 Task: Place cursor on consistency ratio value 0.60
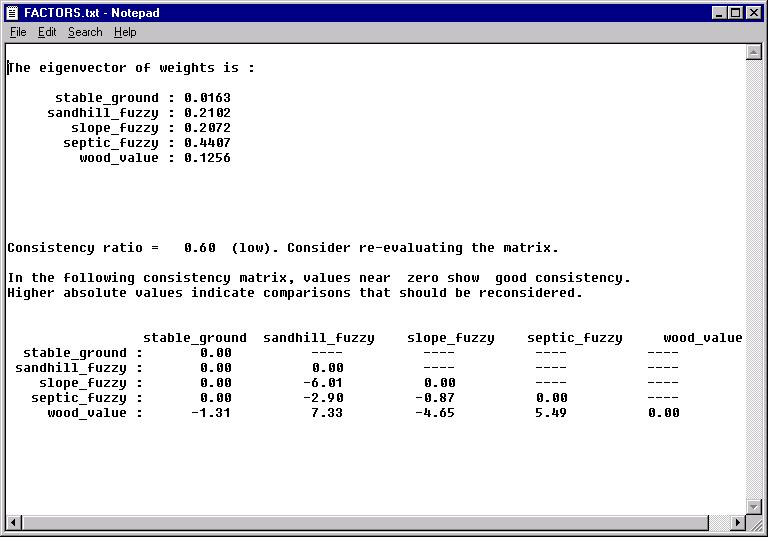[x=200, y=248]
